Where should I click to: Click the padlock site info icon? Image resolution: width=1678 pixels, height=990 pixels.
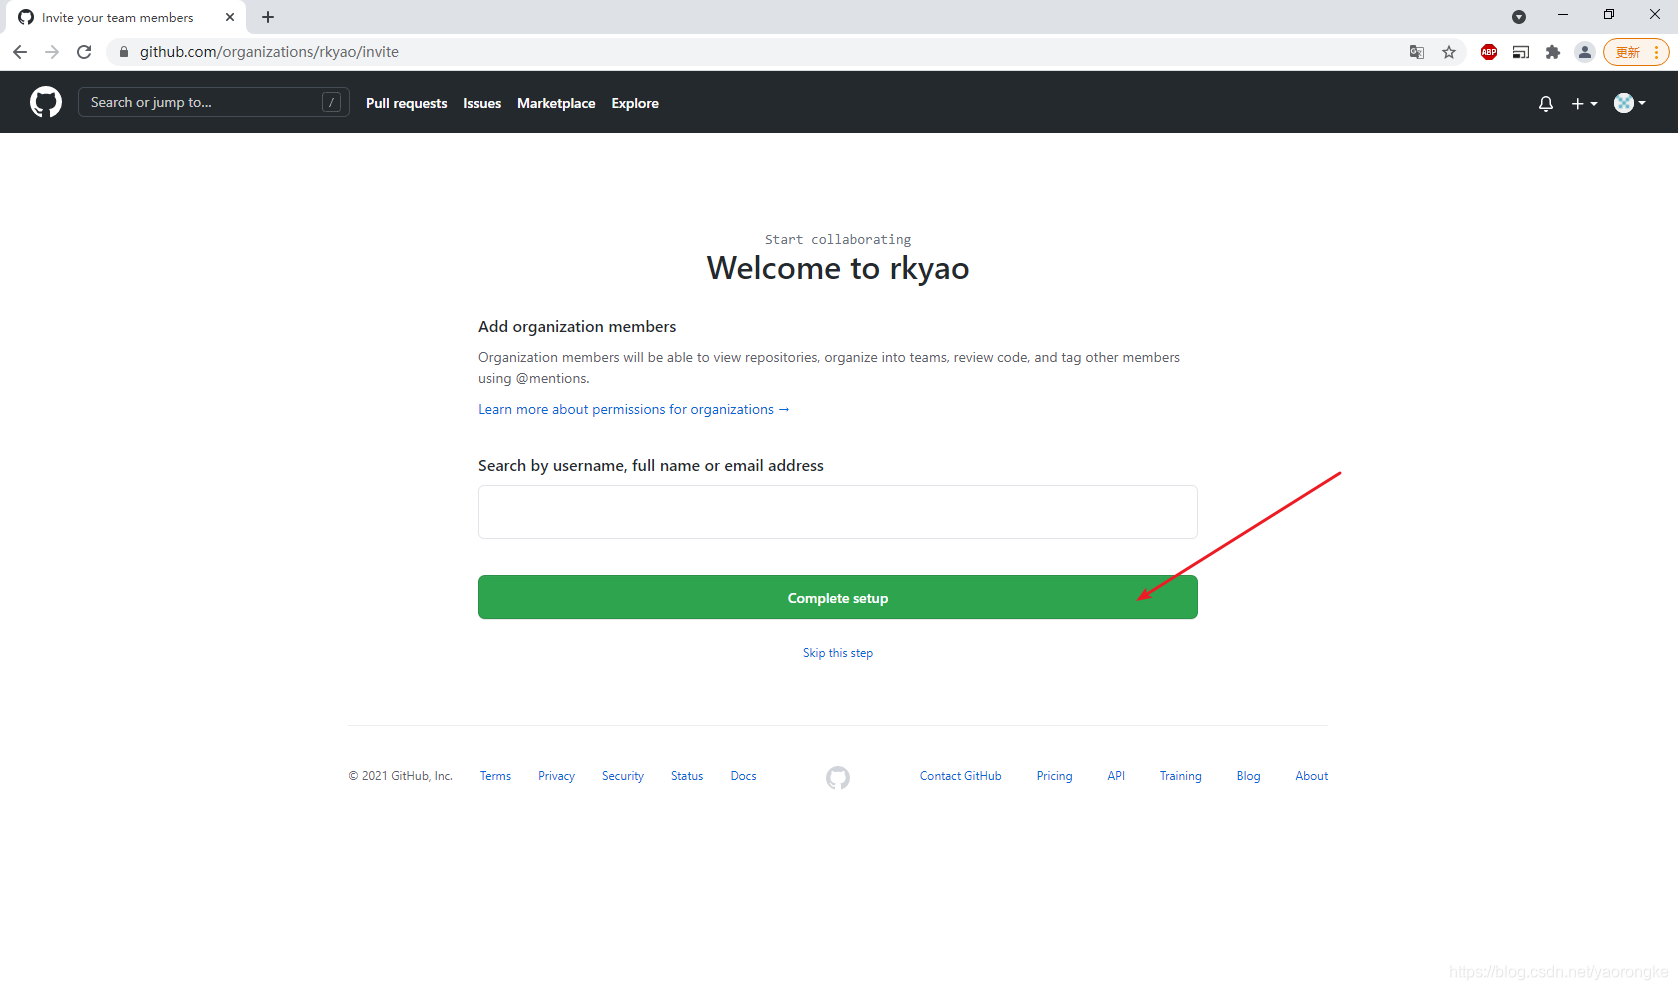pos(124,52)
